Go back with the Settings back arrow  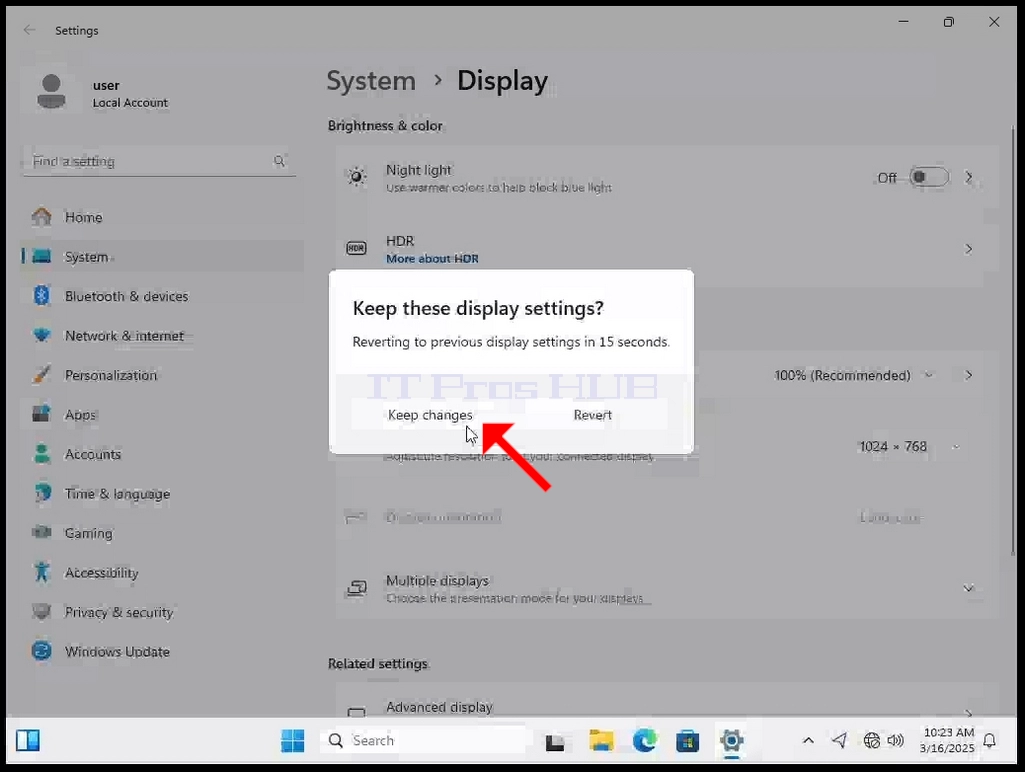(x=29, y=30)
